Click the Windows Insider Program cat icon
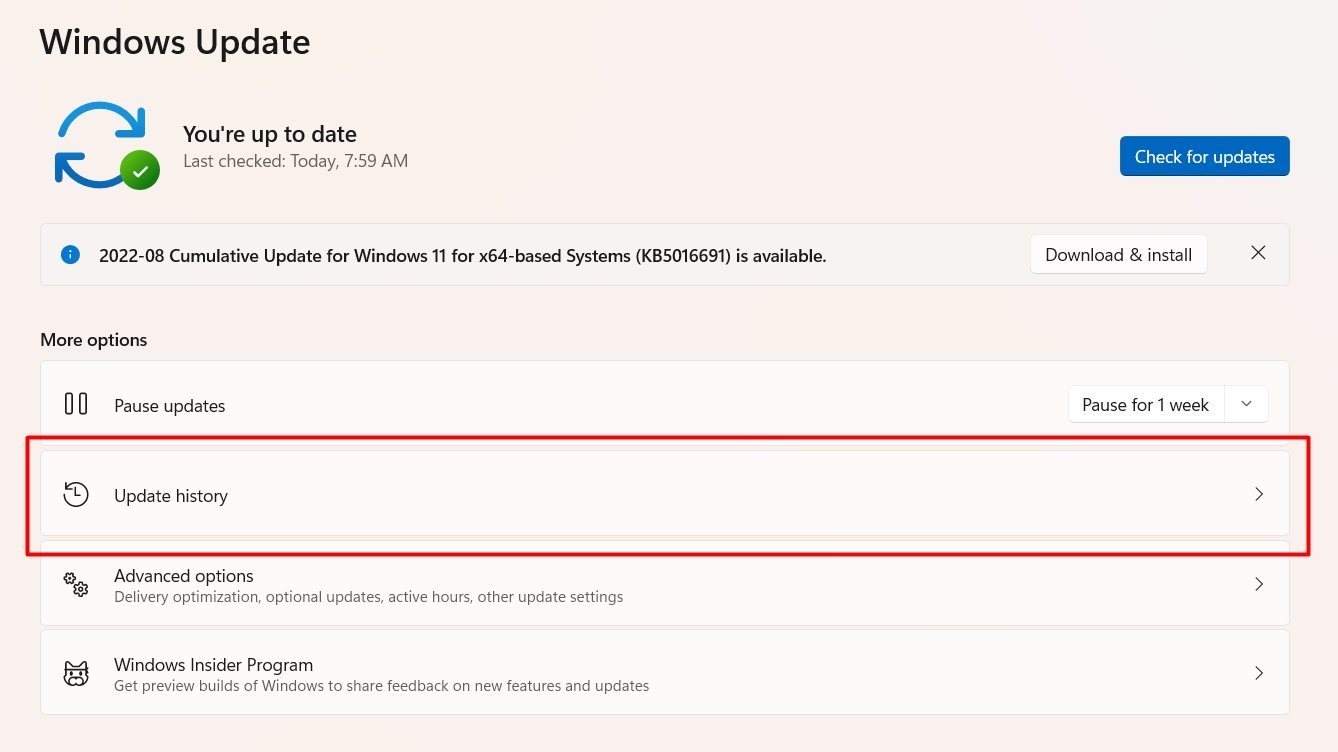Viewport: 1338px width, 752px height. point(76,673)
